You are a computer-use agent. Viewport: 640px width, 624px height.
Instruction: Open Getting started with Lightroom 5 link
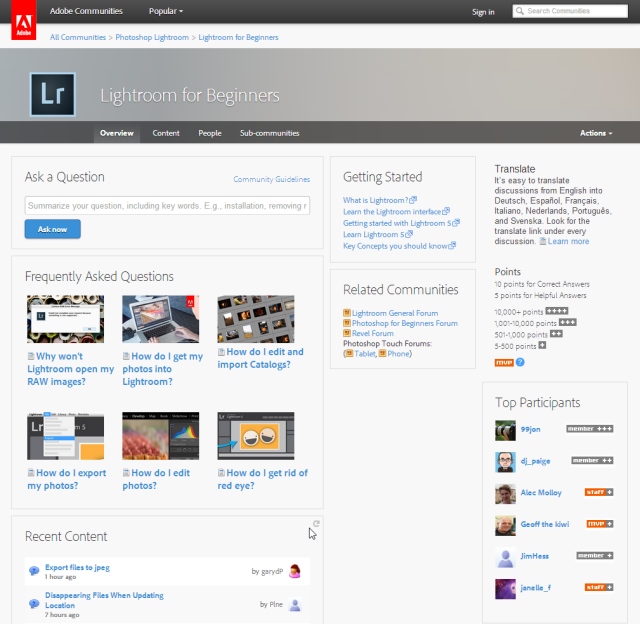397,223
